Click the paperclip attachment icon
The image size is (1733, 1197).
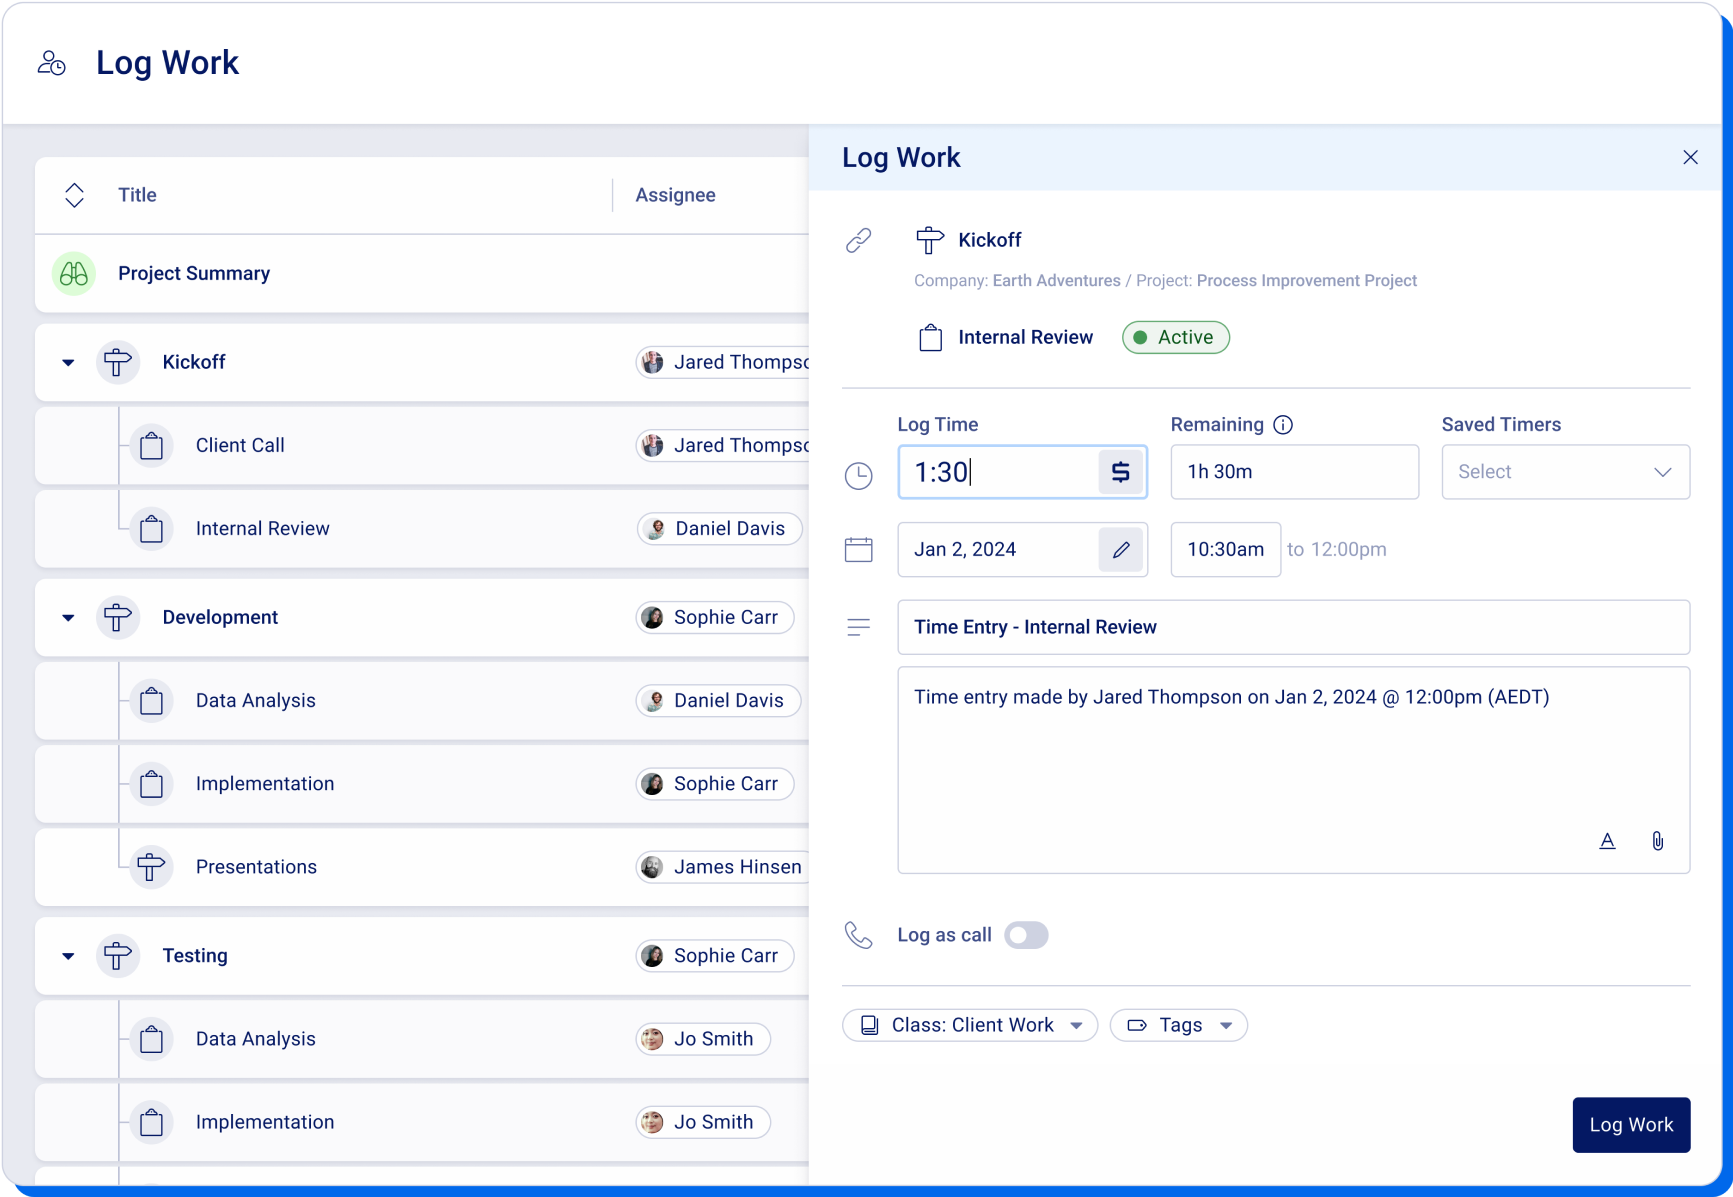[1658, 841]
